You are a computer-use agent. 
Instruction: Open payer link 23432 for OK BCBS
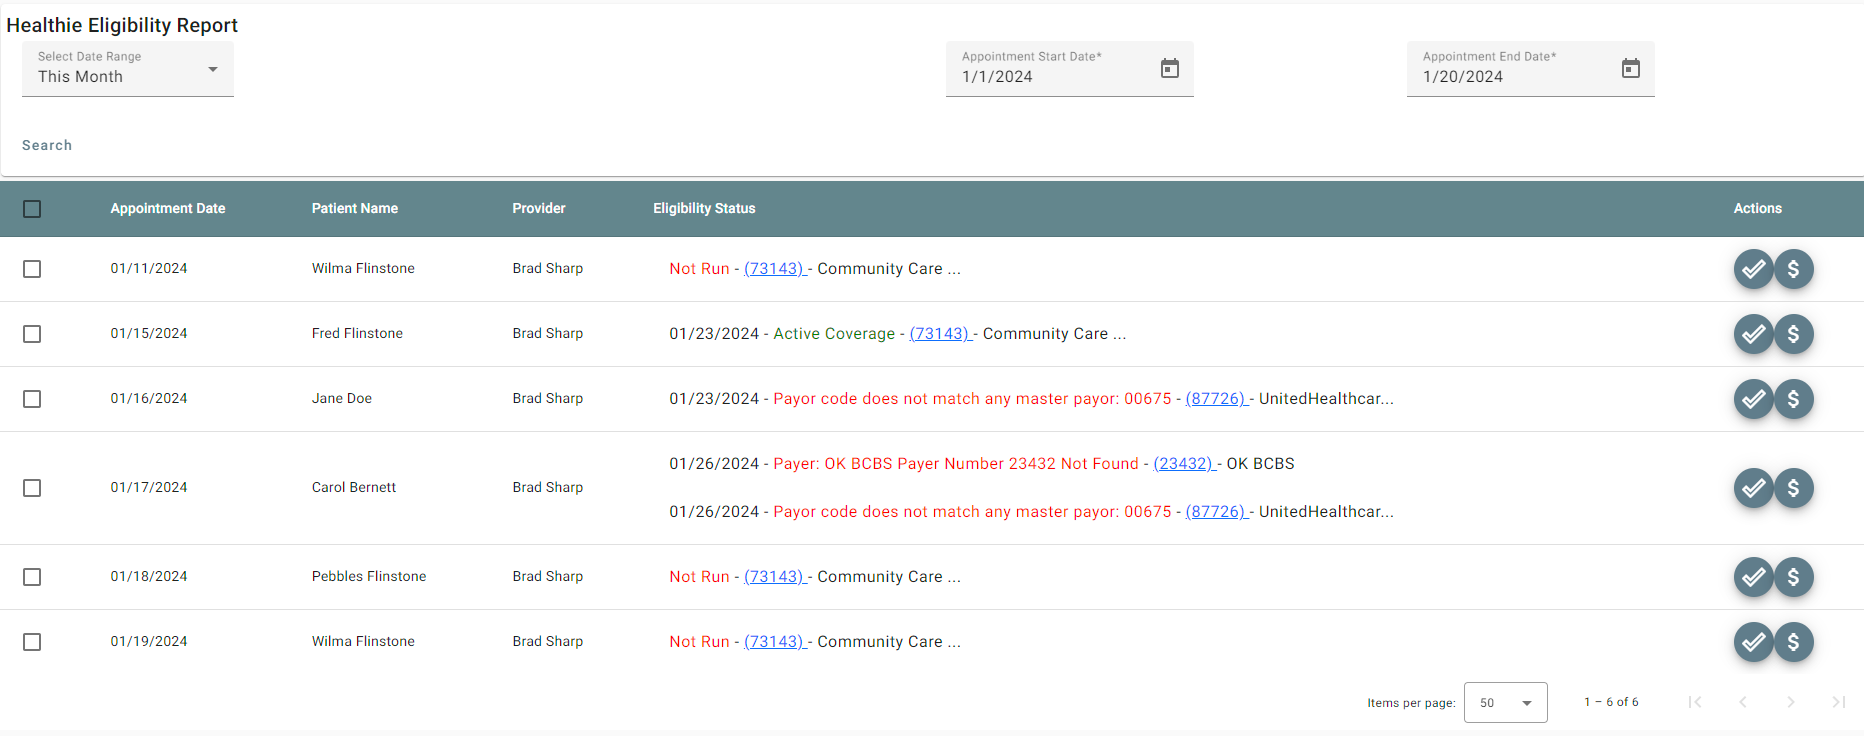tap(1183, 464)
